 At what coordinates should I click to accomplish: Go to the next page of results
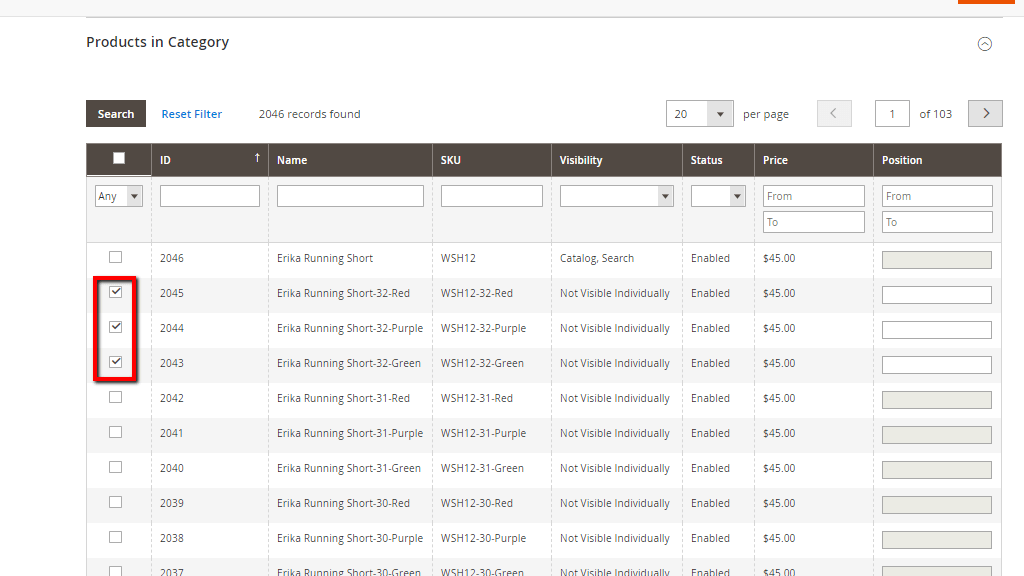pyautogui.click(x=985, y=113)
